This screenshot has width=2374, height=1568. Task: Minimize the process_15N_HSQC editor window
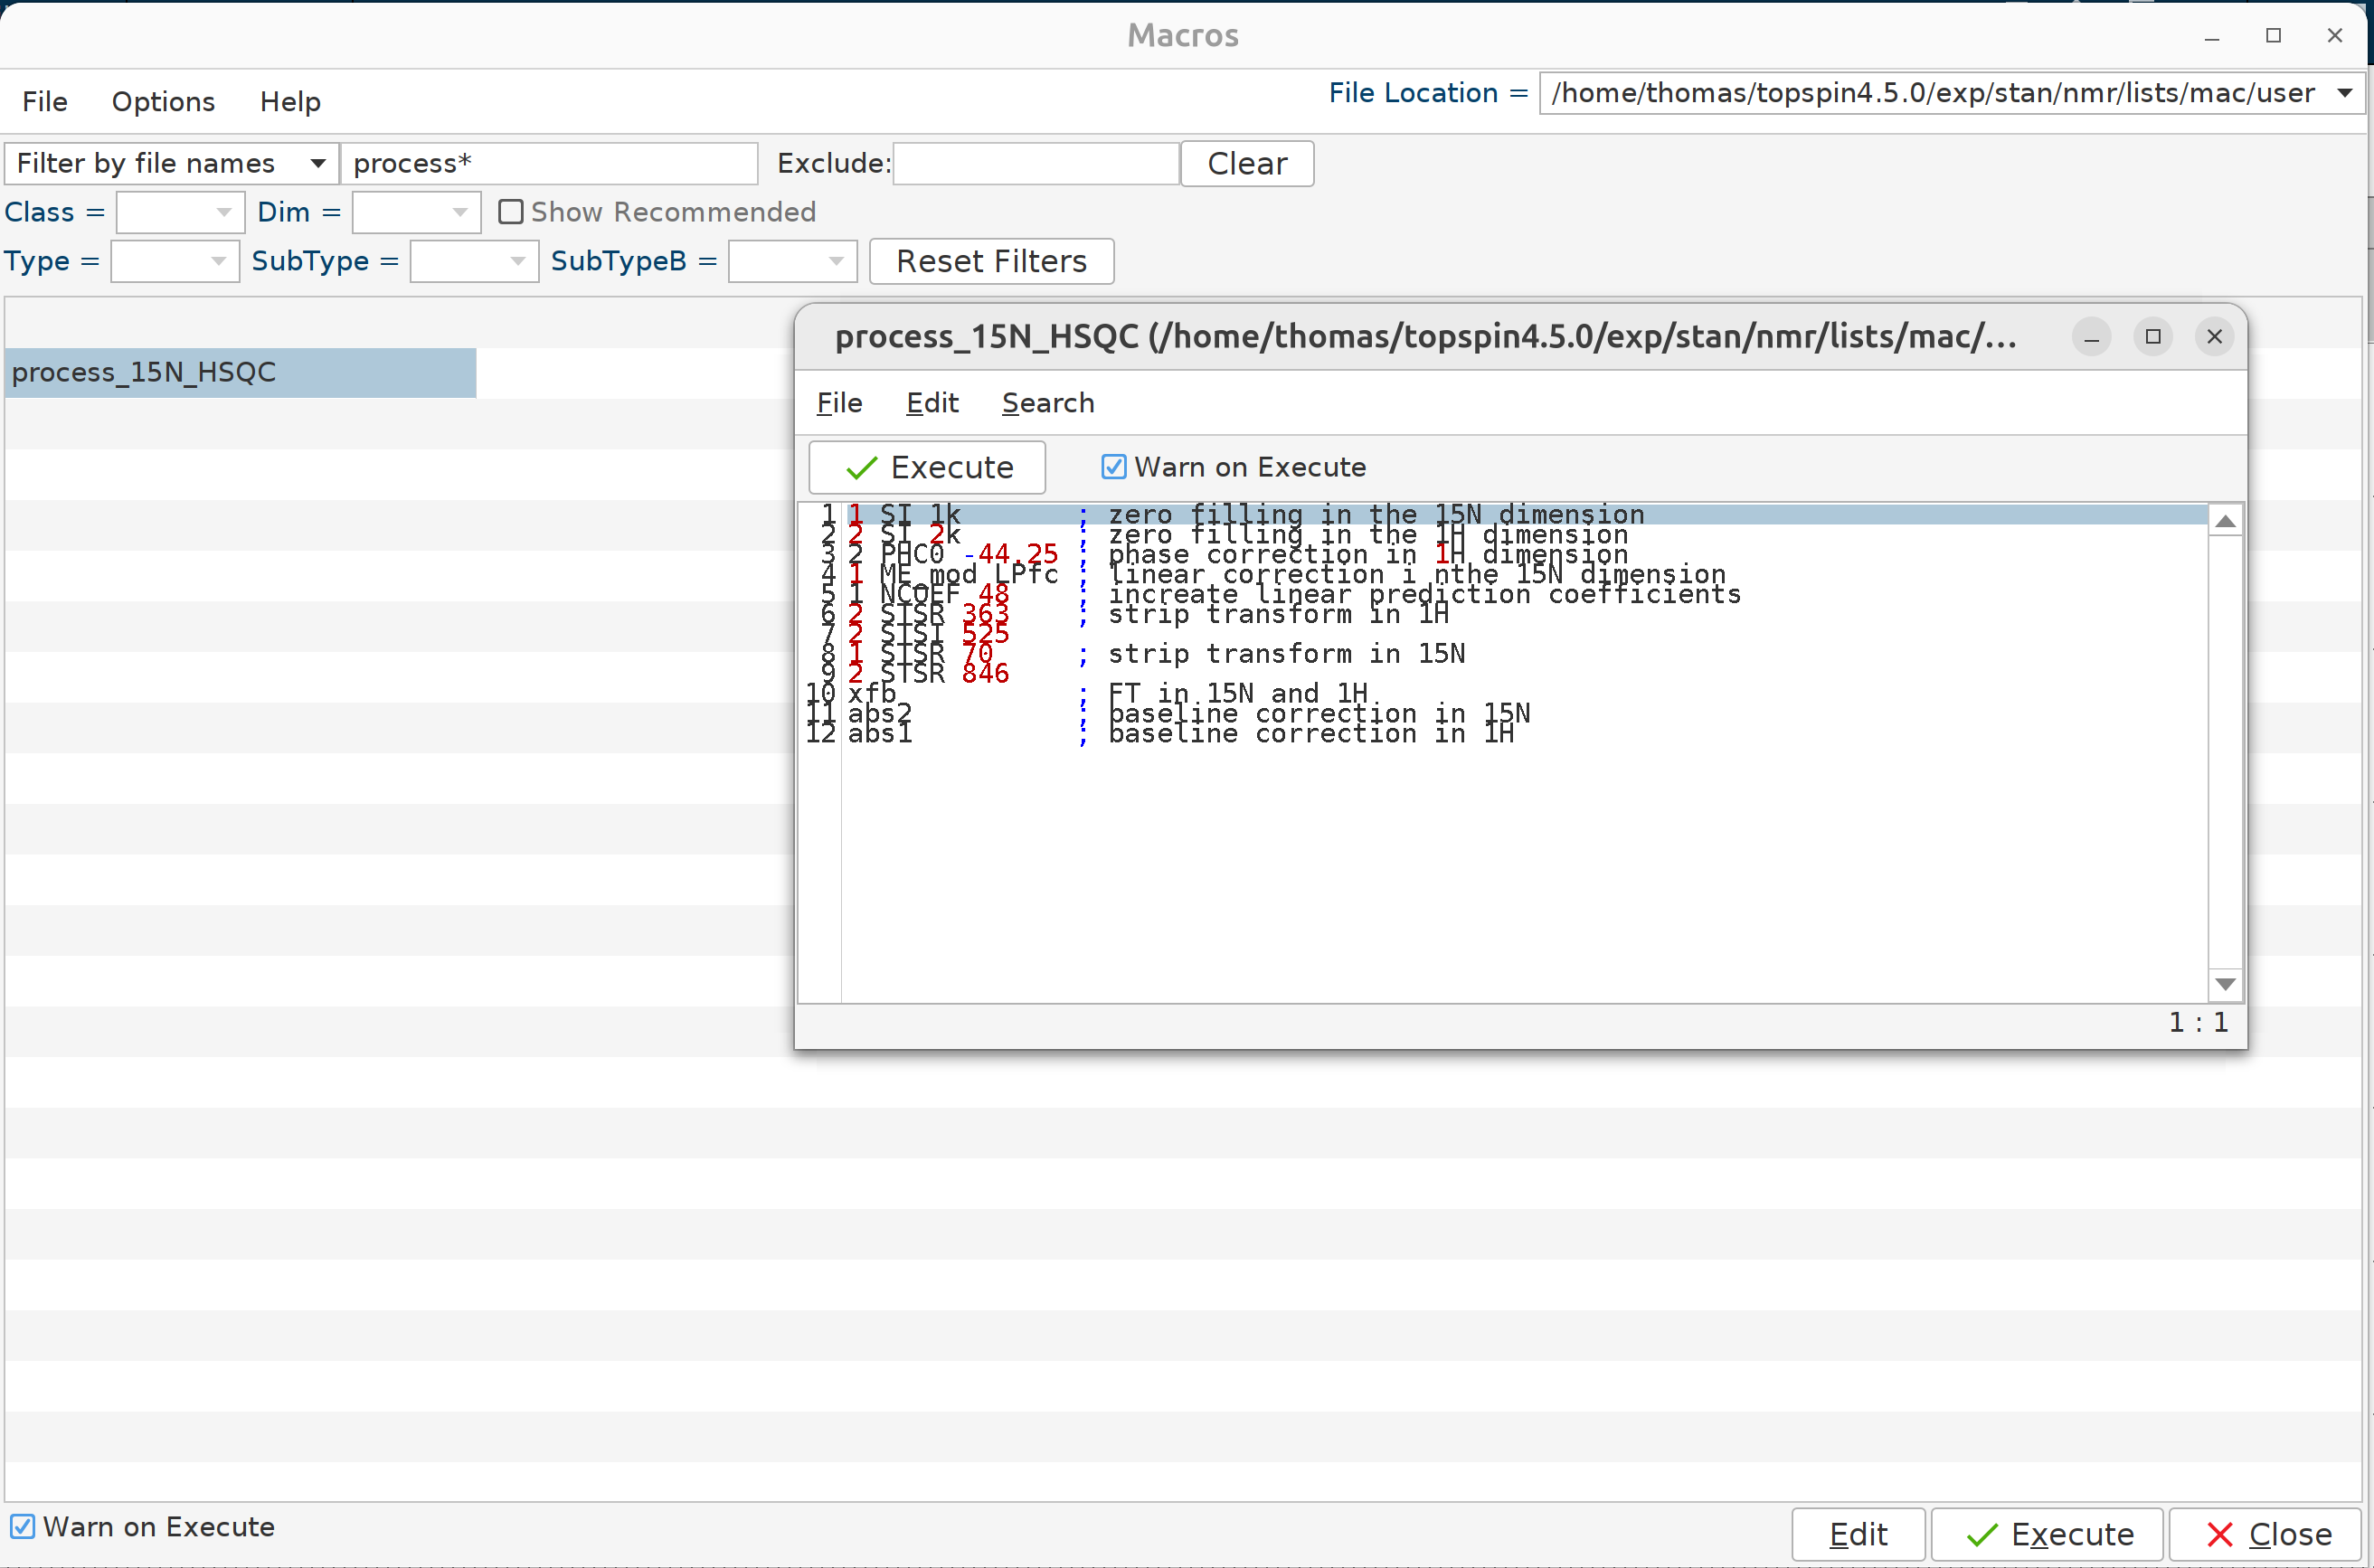(x=2090, y=337)
